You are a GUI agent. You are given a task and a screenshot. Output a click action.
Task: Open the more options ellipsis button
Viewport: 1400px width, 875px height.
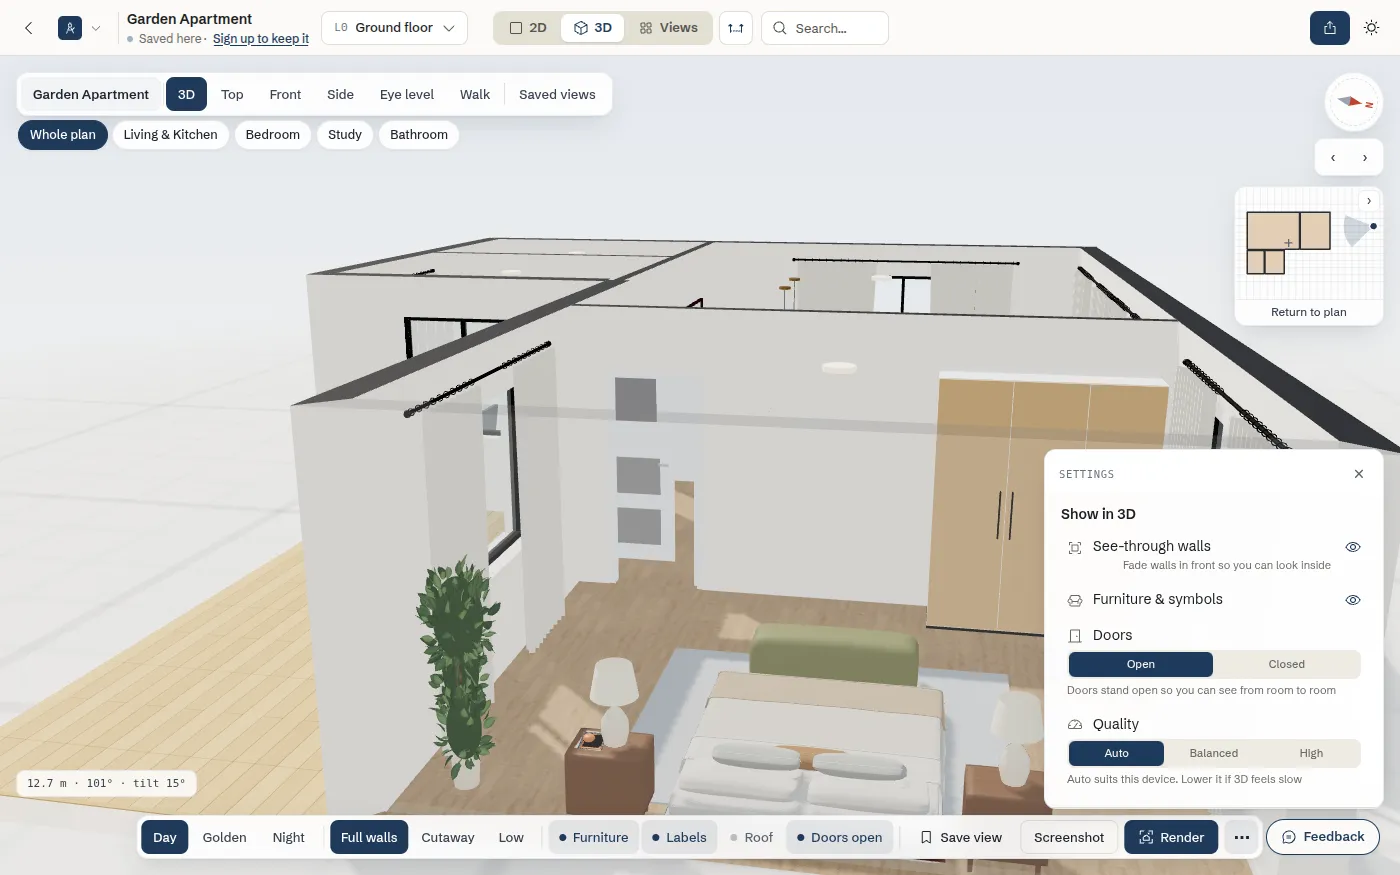tap(1242, 837)
